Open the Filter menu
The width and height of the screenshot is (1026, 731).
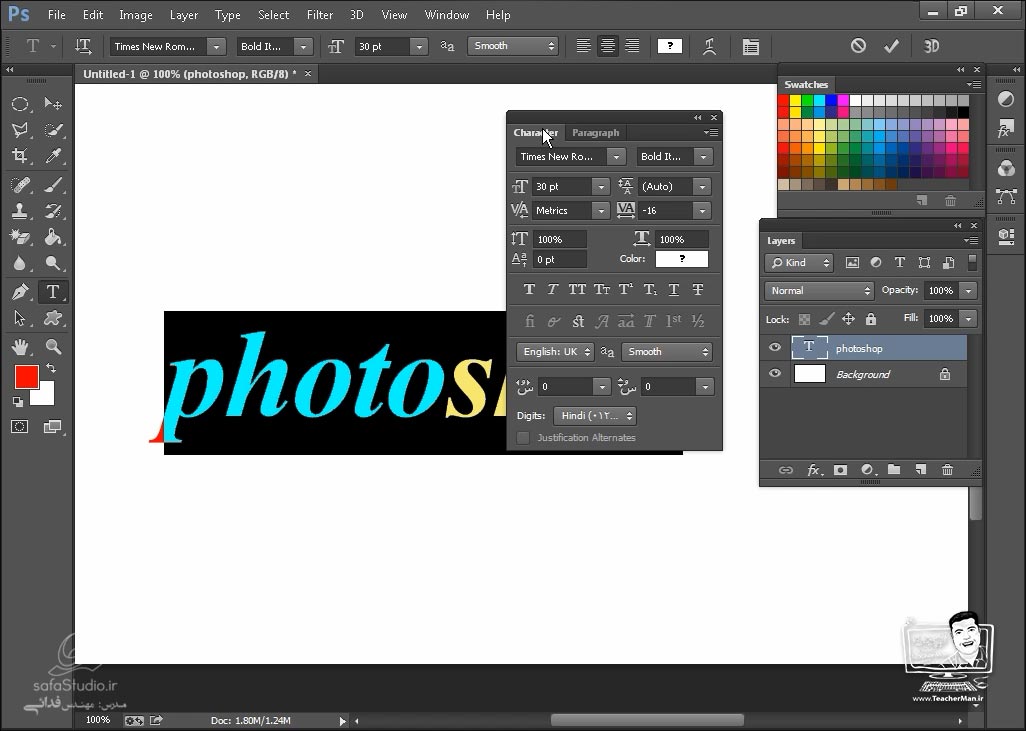tap(320, 14)
